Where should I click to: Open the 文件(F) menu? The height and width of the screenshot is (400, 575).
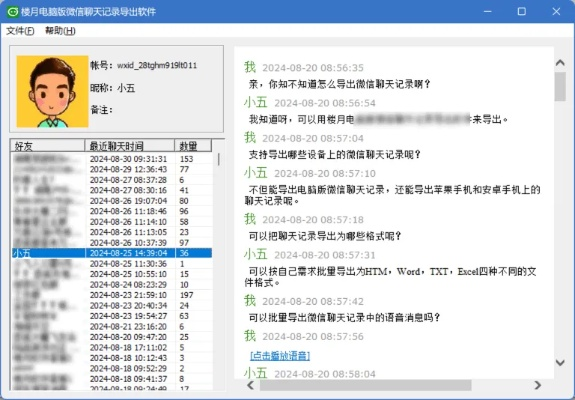(x=20, y=31)
